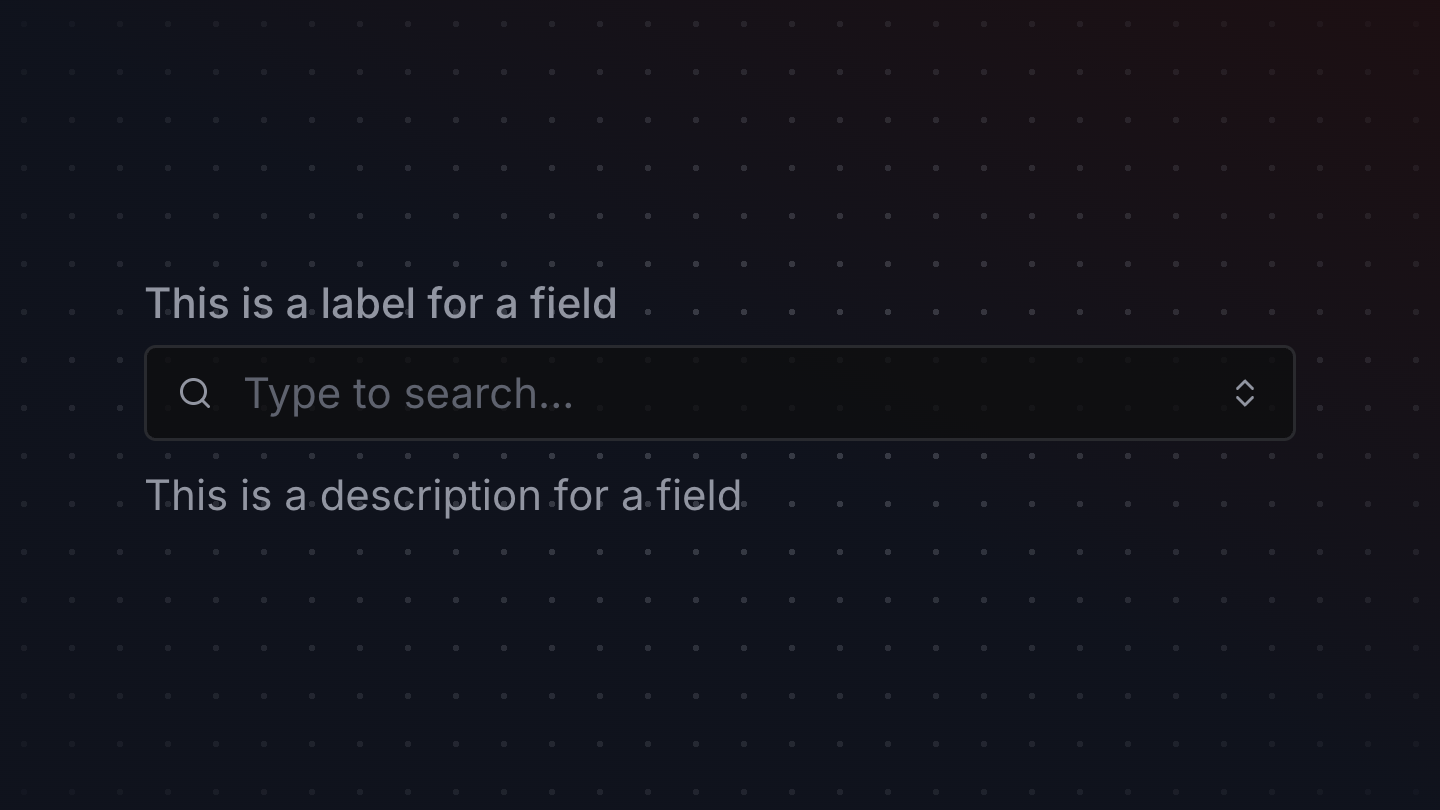The height and width of the screenshot is (810, 1440).
Task: Click the "This is a label for a field" label
Action: click(381, 303)
